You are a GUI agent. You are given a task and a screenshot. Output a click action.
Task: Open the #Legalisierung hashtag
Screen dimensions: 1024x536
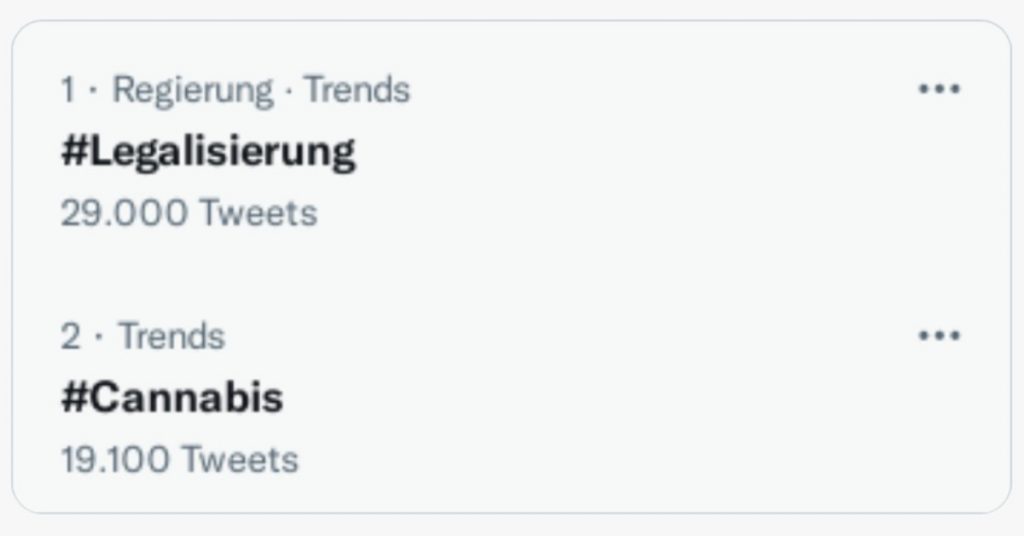point(208,151)
